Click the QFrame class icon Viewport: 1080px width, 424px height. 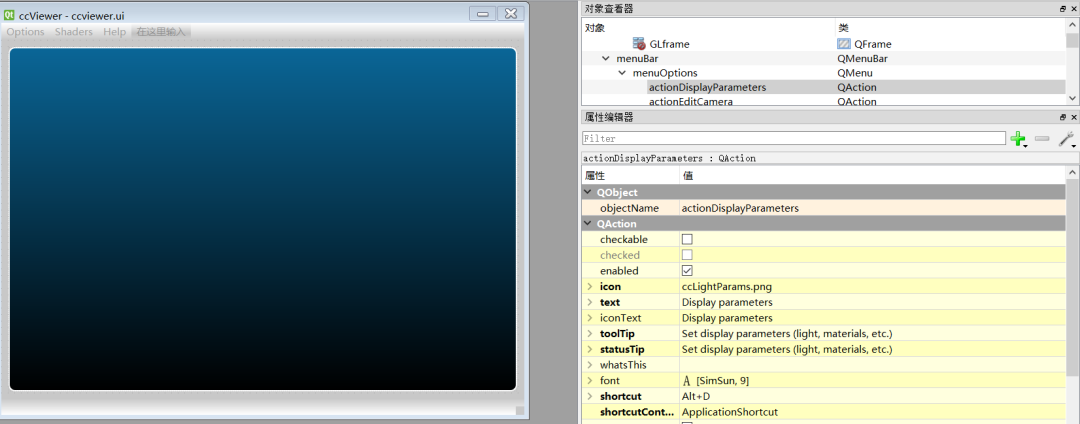pos(843,43)
